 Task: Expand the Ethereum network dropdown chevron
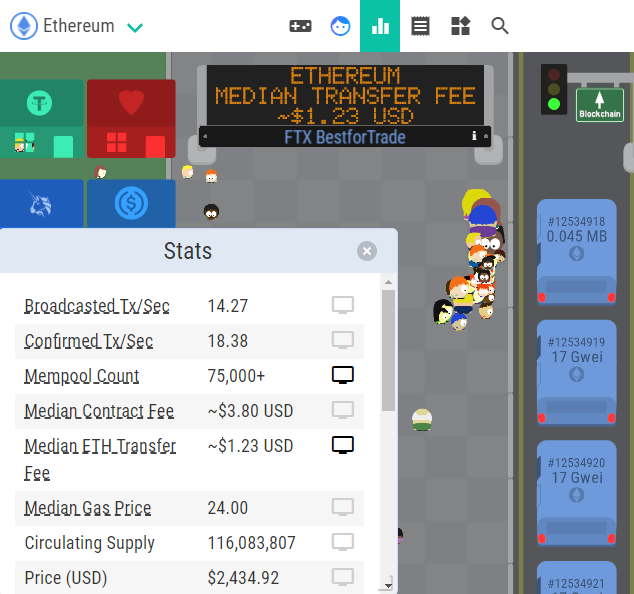point(135,27)
